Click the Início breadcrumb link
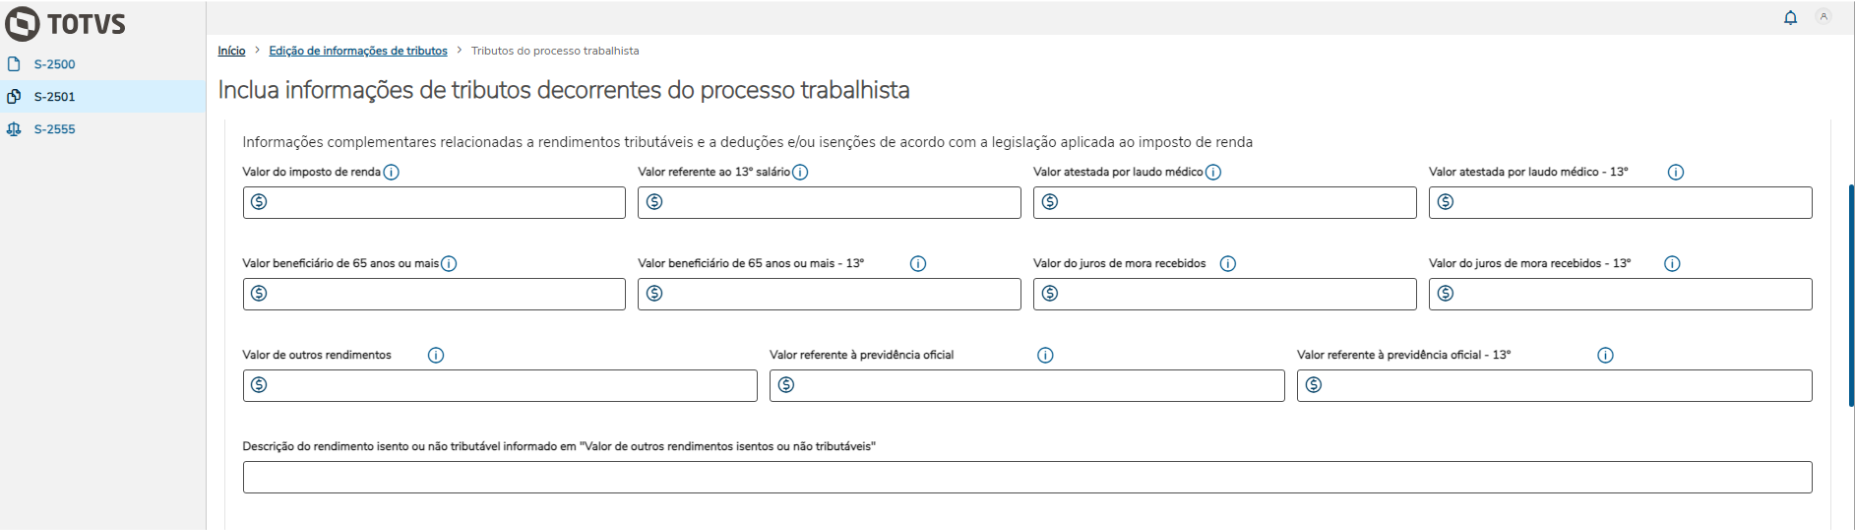Screen dimensions: 1857x531 [231, 51]
